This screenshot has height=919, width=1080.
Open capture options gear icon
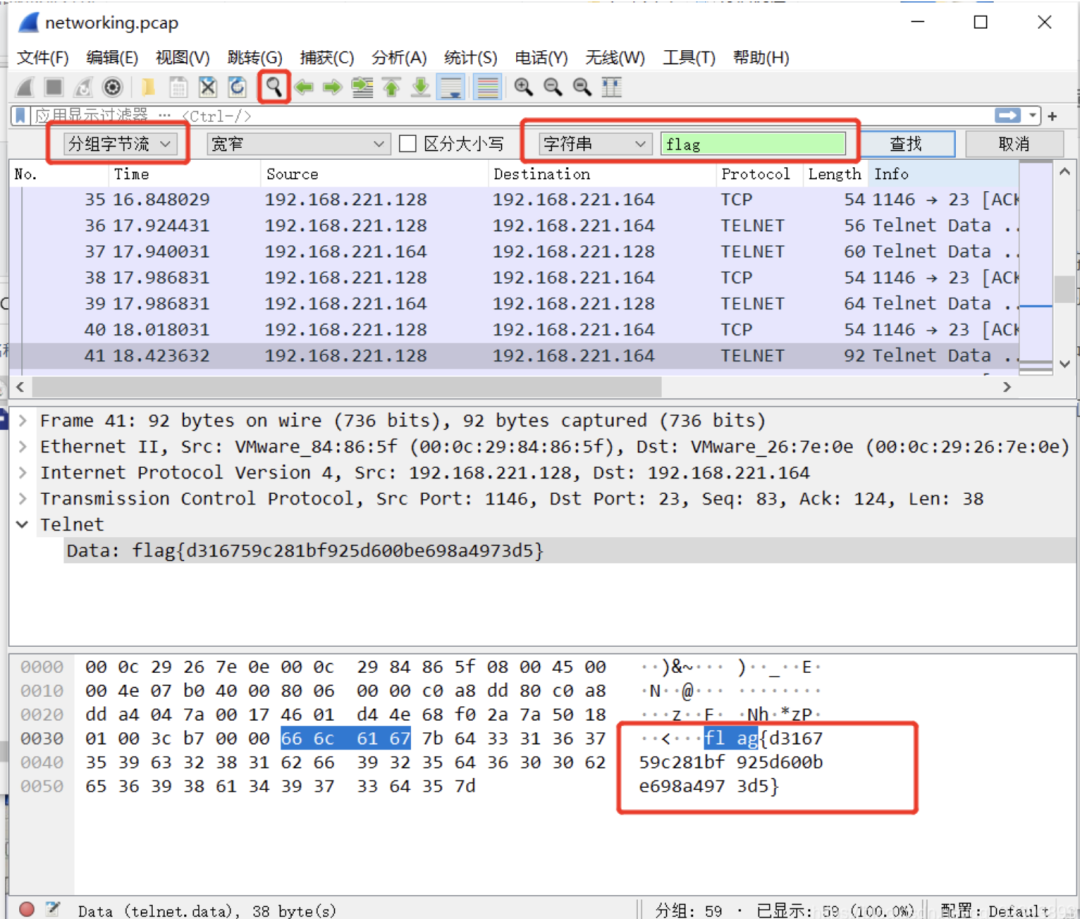pos(112,87)
